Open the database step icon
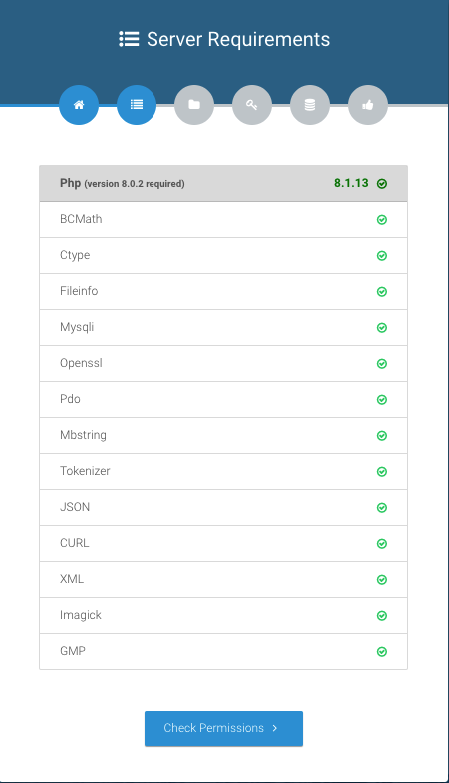 [310, 105]
